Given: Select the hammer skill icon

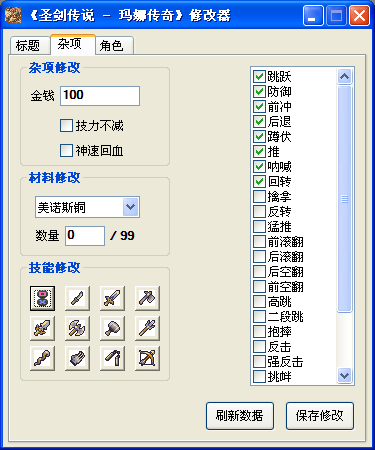Looking at the screenshot, I should click(112, 328).
